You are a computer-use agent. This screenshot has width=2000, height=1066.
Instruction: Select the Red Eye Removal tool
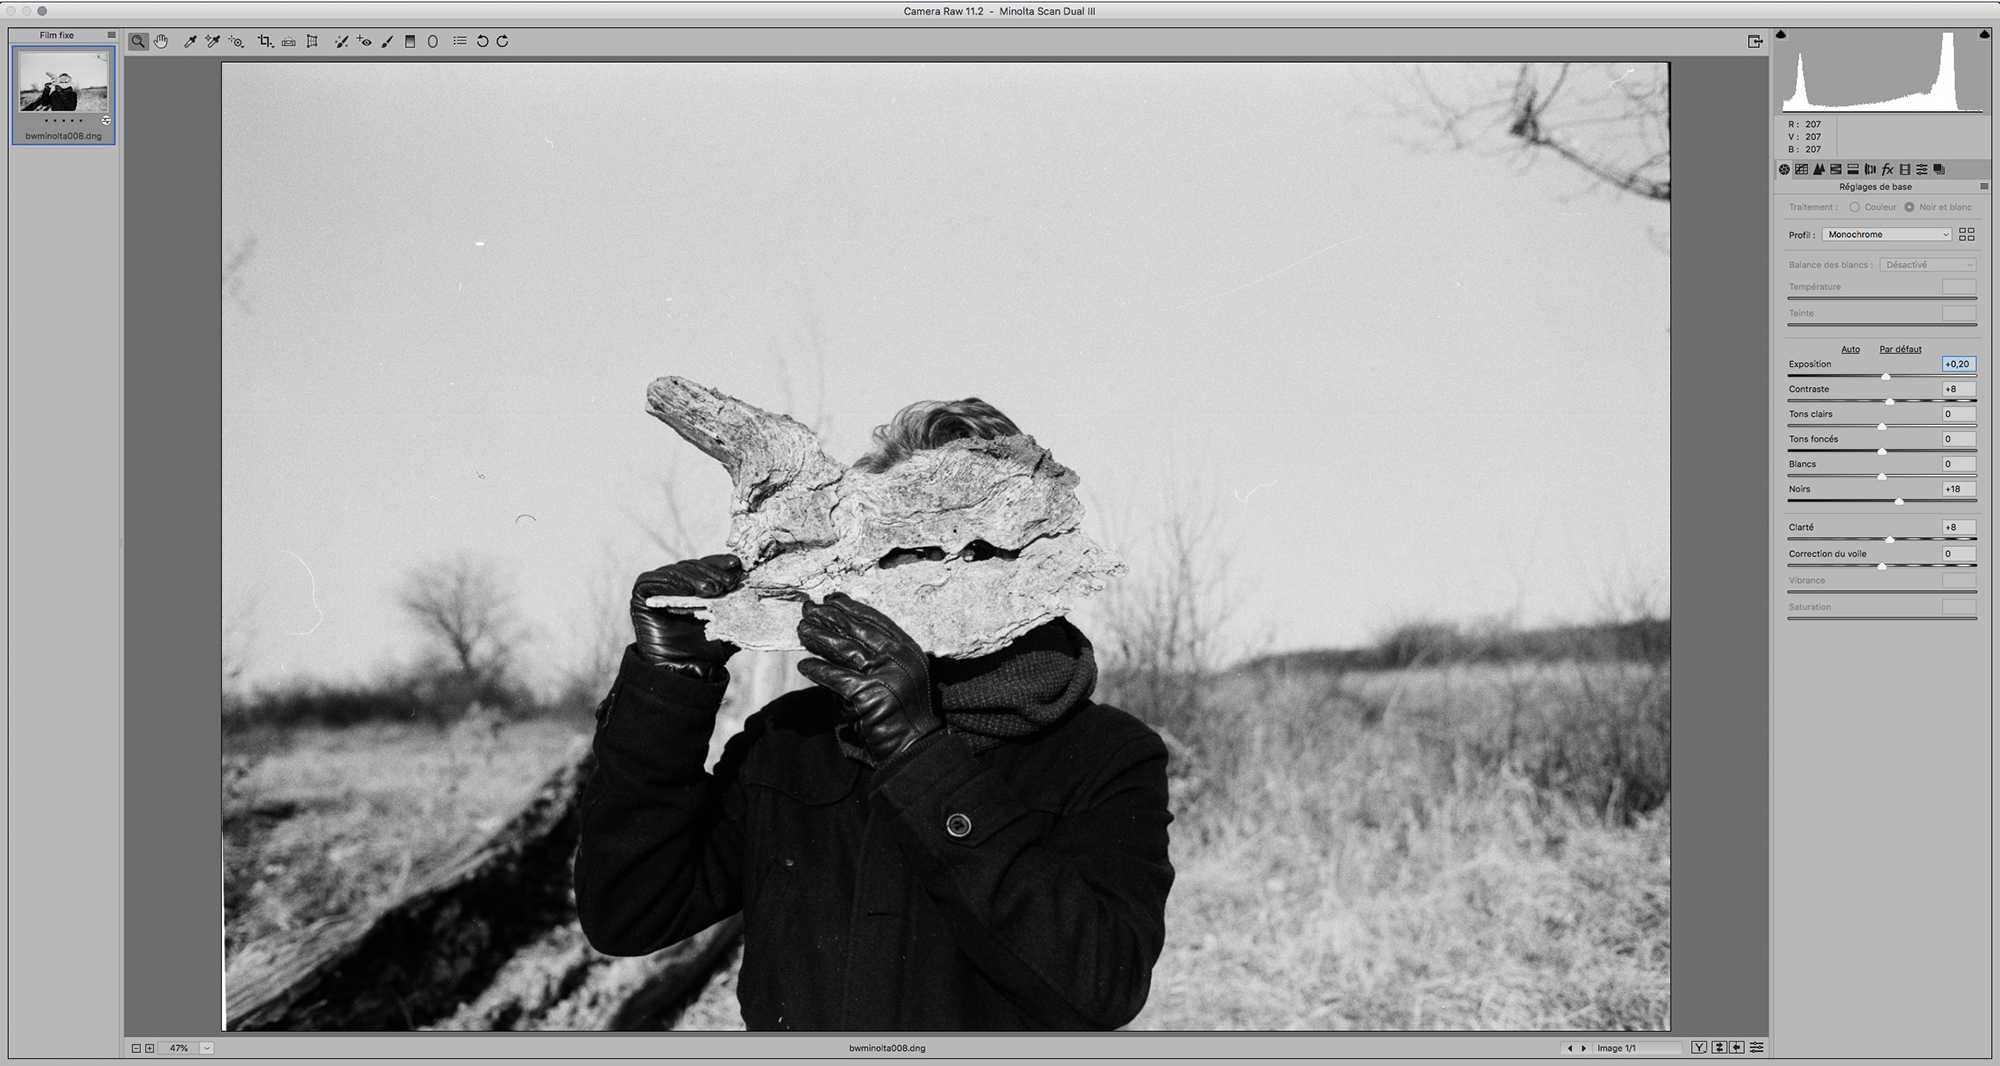click(x=364, y=41)
